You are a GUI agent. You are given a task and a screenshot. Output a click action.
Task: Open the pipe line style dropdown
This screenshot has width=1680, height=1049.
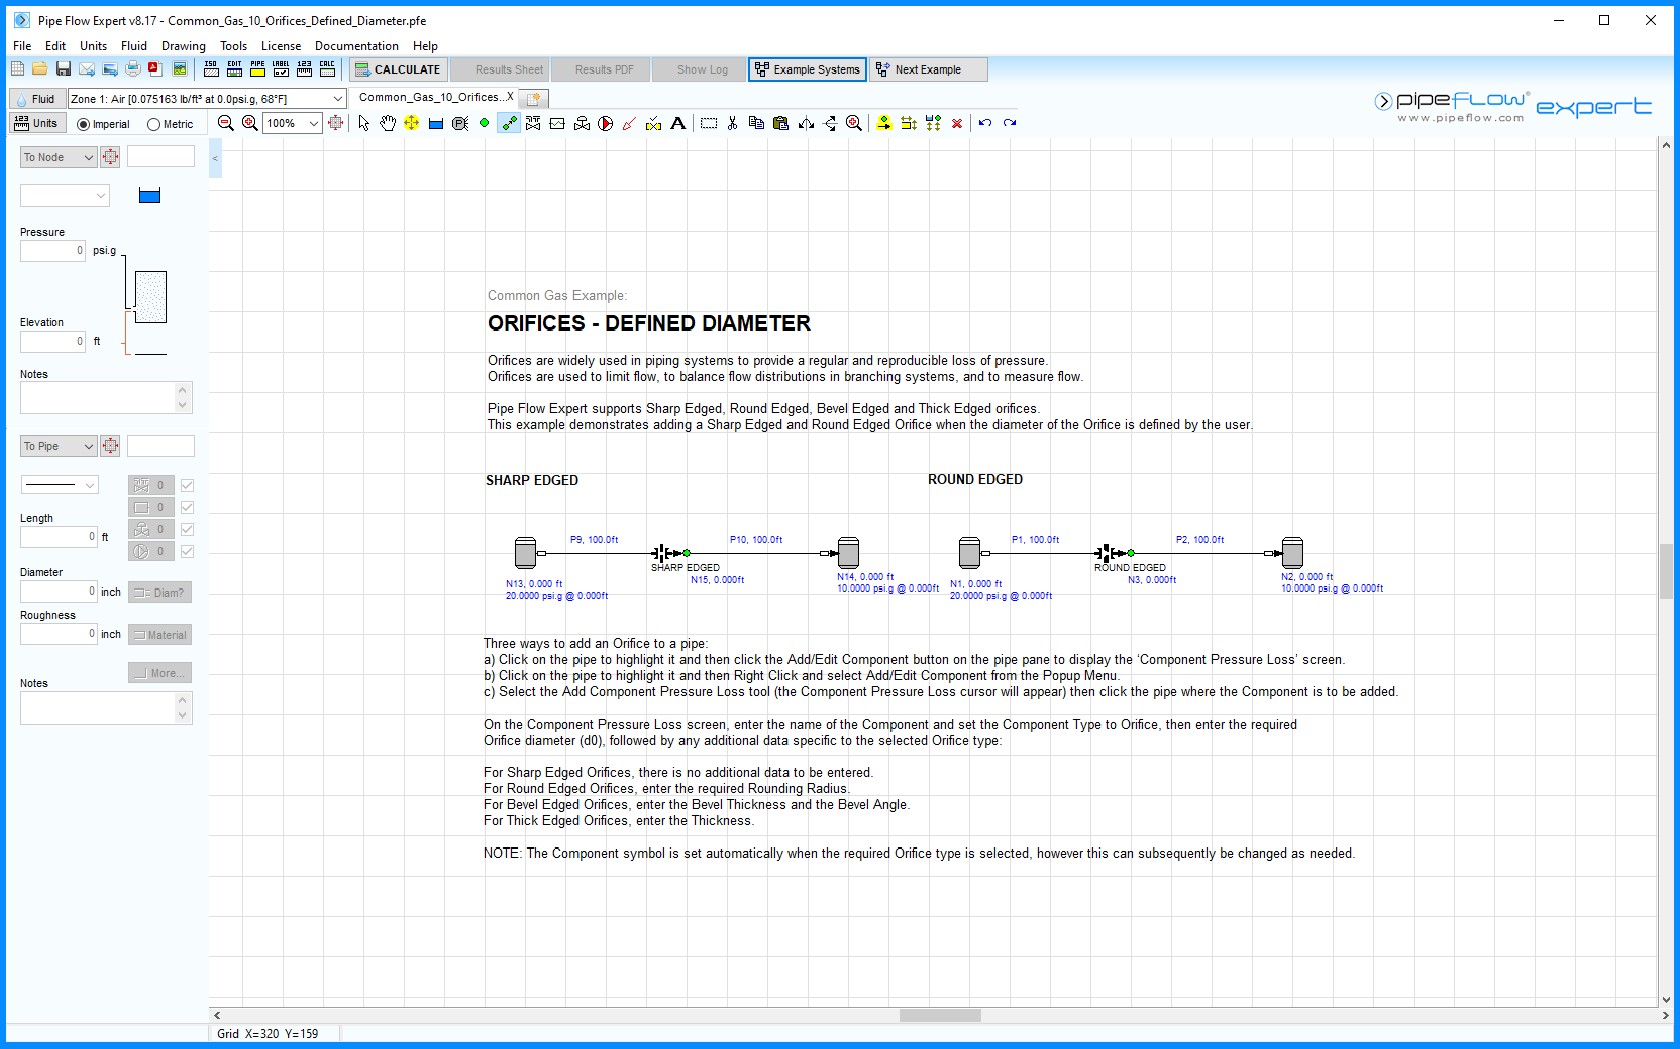(60, 485)
